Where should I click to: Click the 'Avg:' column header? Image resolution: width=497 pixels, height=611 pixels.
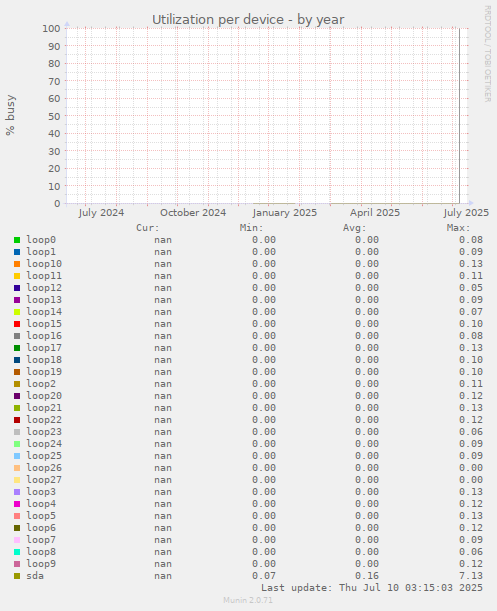pos(355,228)
